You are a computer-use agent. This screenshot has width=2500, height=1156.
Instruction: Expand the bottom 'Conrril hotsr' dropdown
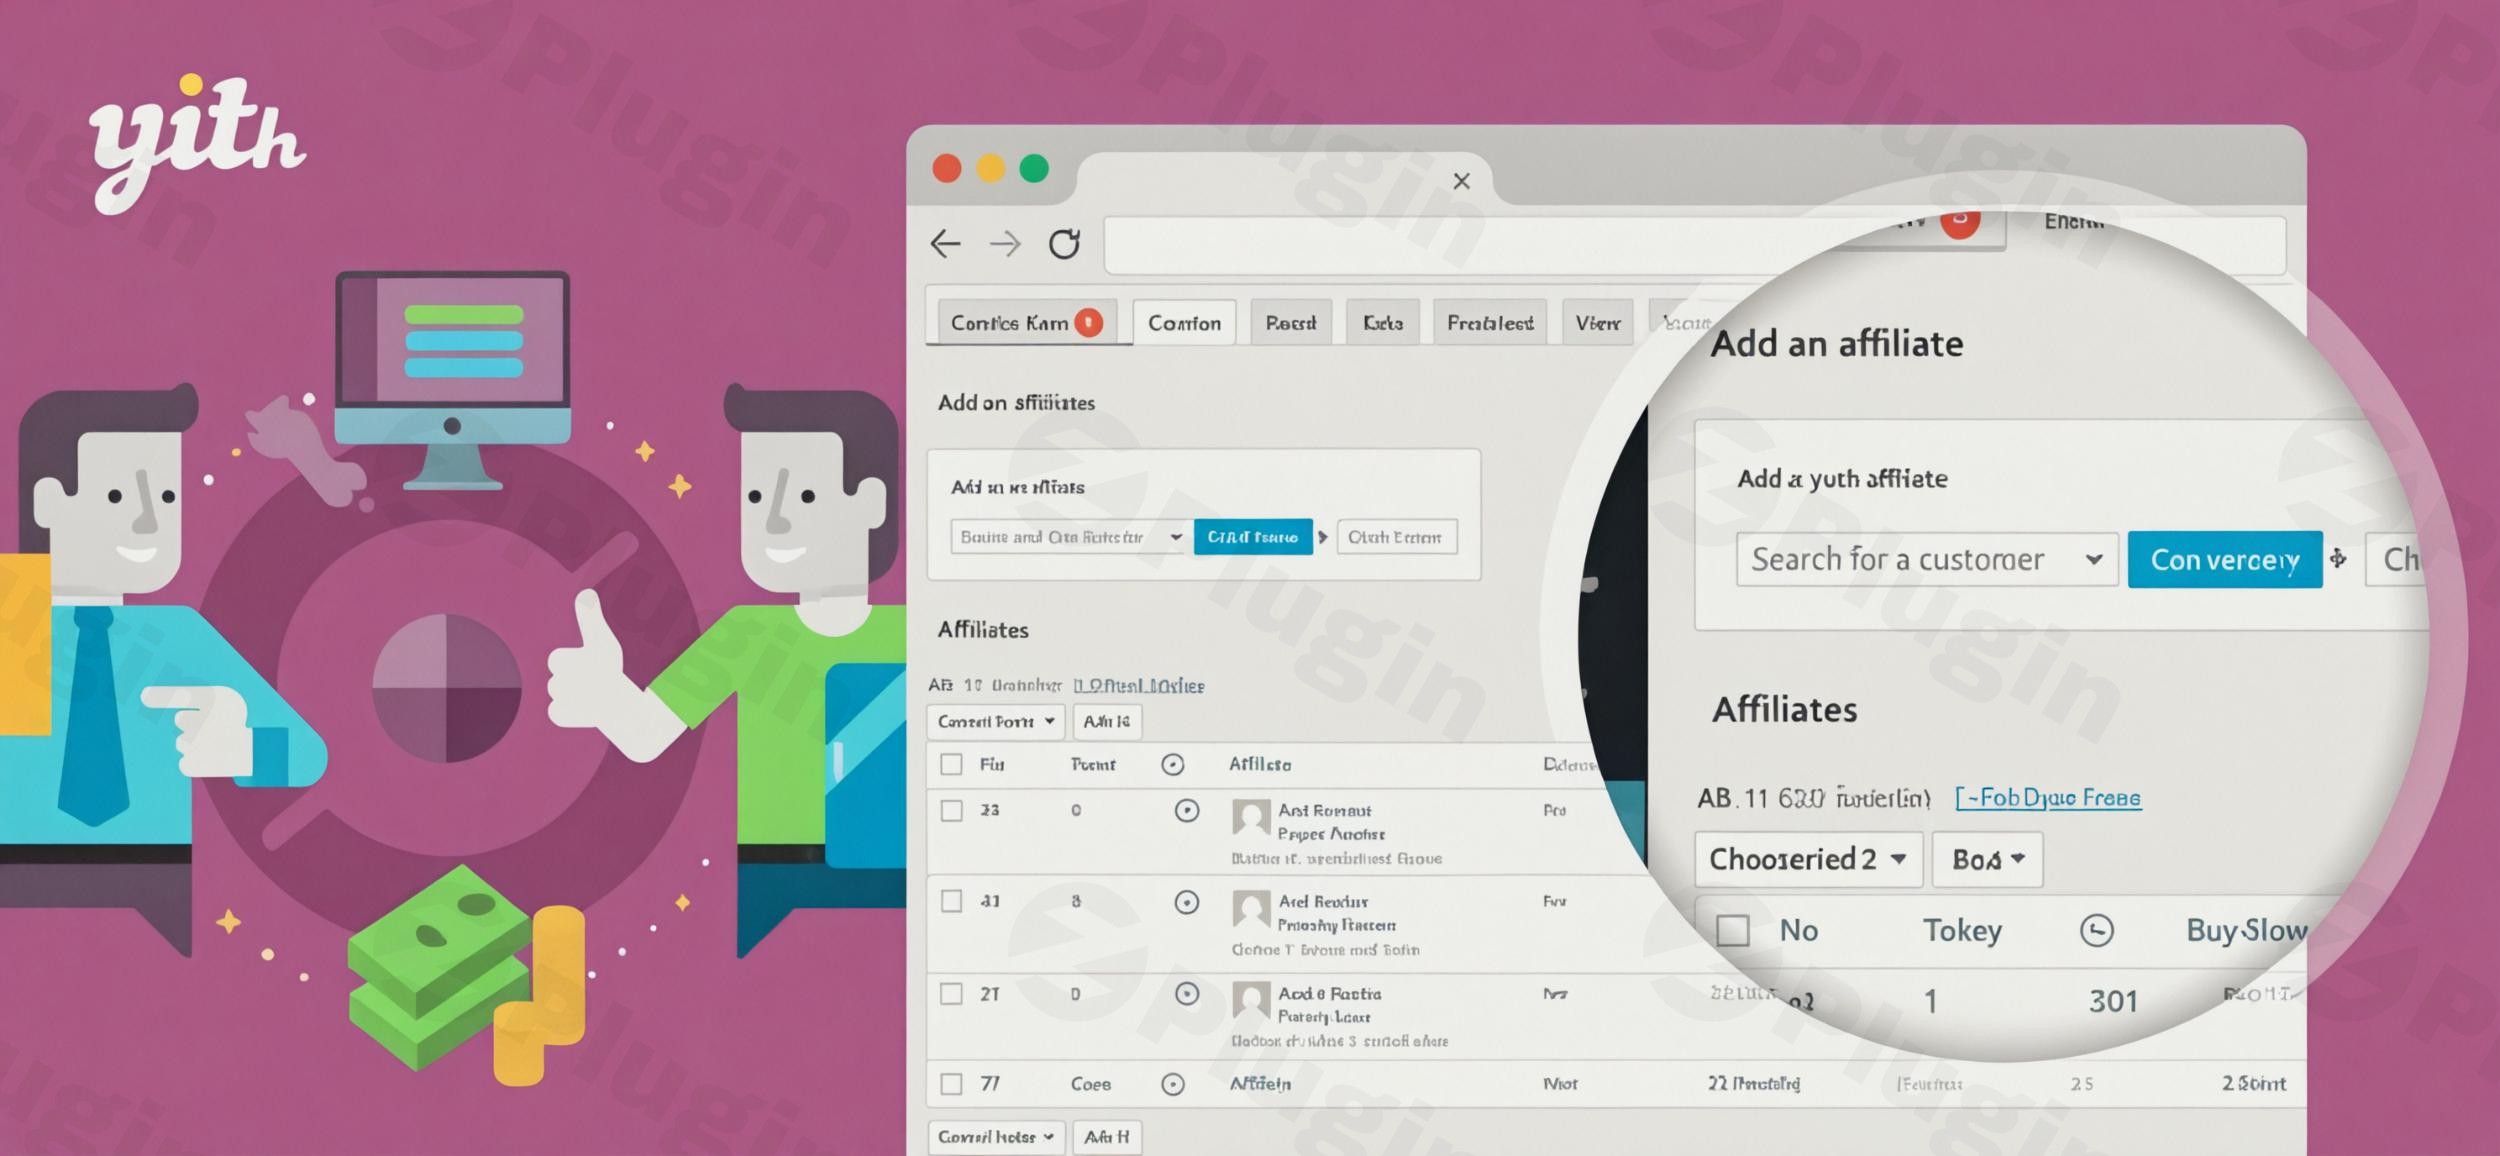tap(996, 1137)
